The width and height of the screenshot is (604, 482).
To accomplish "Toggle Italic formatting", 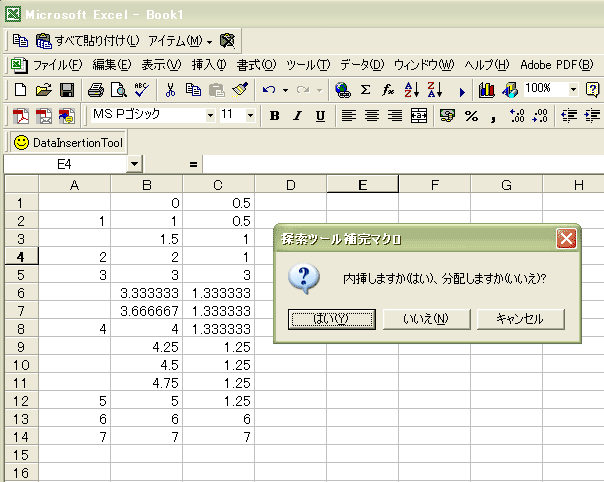I will tap(297, 116).
